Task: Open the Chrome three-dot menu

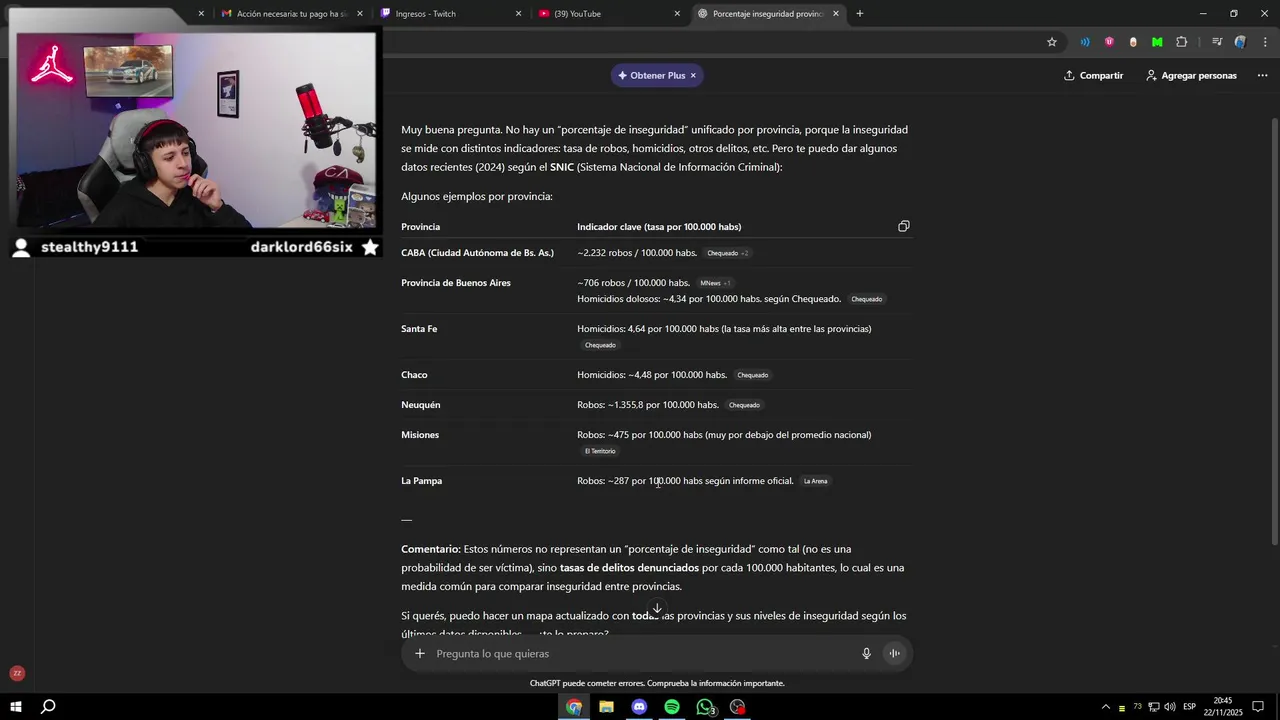Action: (x=1265, y=42)
